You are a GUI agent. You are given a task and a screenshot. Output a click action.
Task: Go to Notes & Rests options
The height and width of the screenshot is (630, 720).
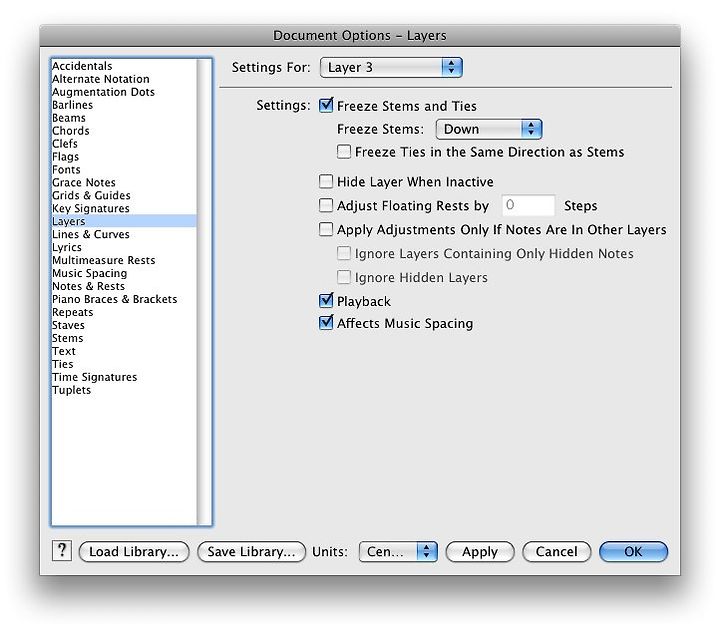pyautogui.click(x=124, y=286)
